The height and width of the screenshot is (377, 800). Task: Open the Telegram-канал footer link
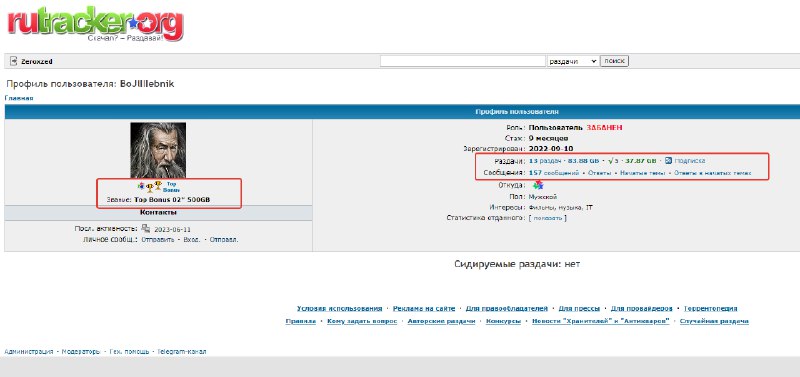coord(182,351)
